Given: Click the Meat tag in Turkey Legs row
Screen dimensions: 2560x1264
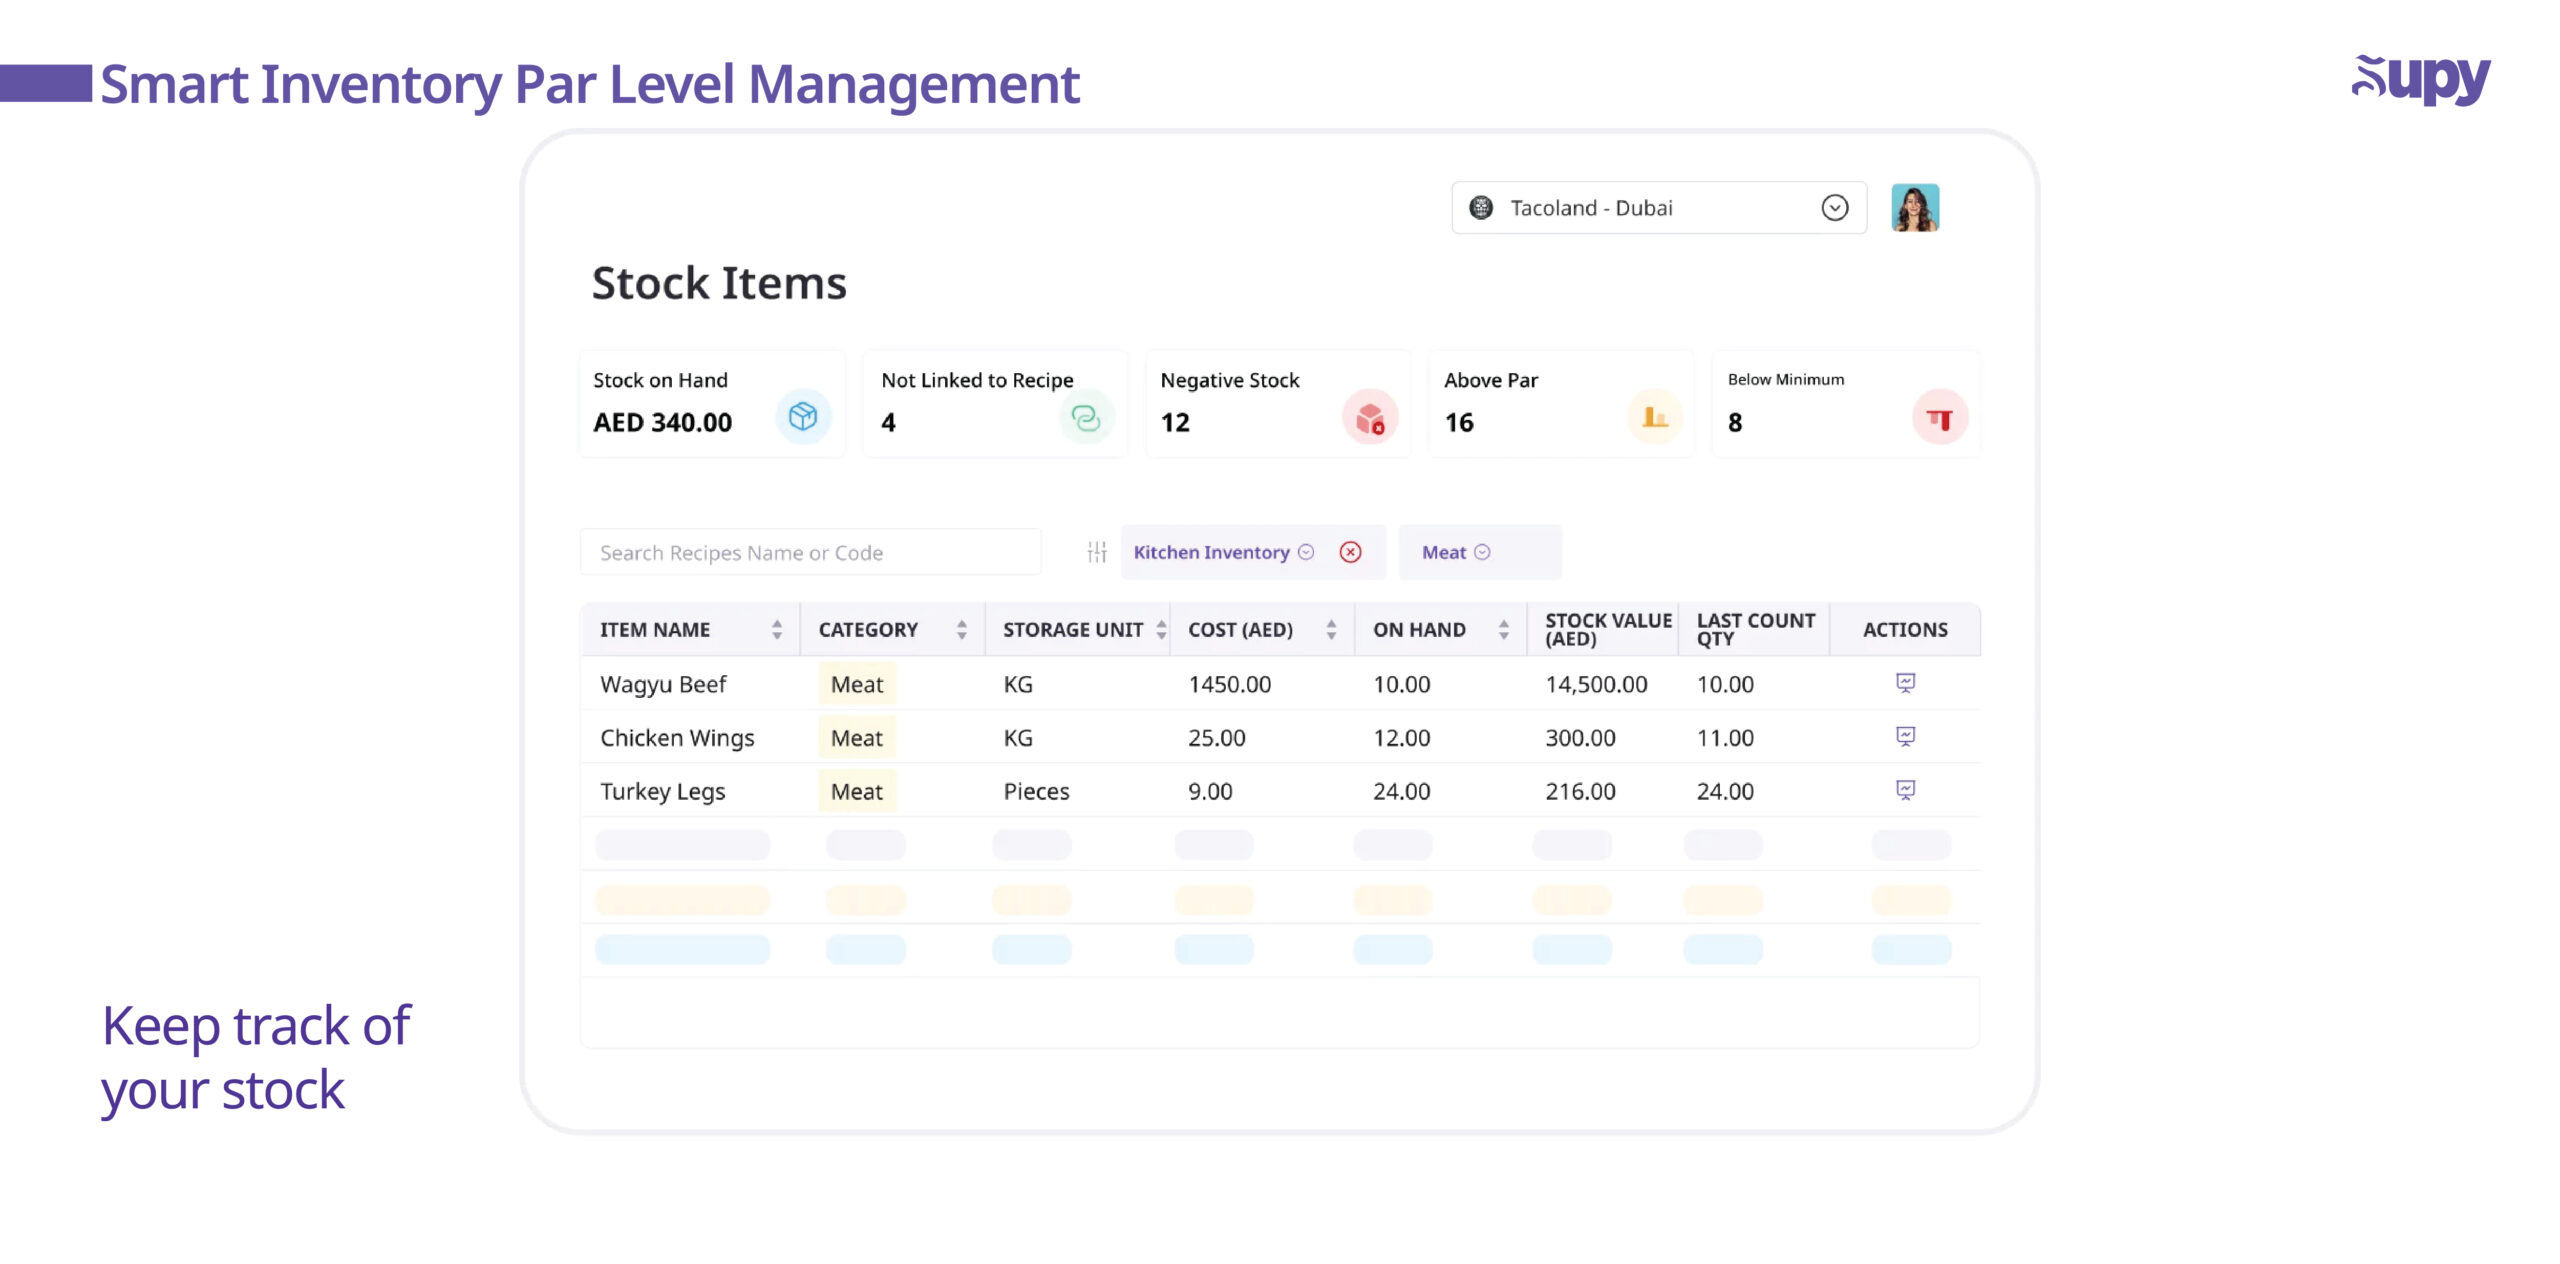Looking at the screenshot, I should [857, 791].
